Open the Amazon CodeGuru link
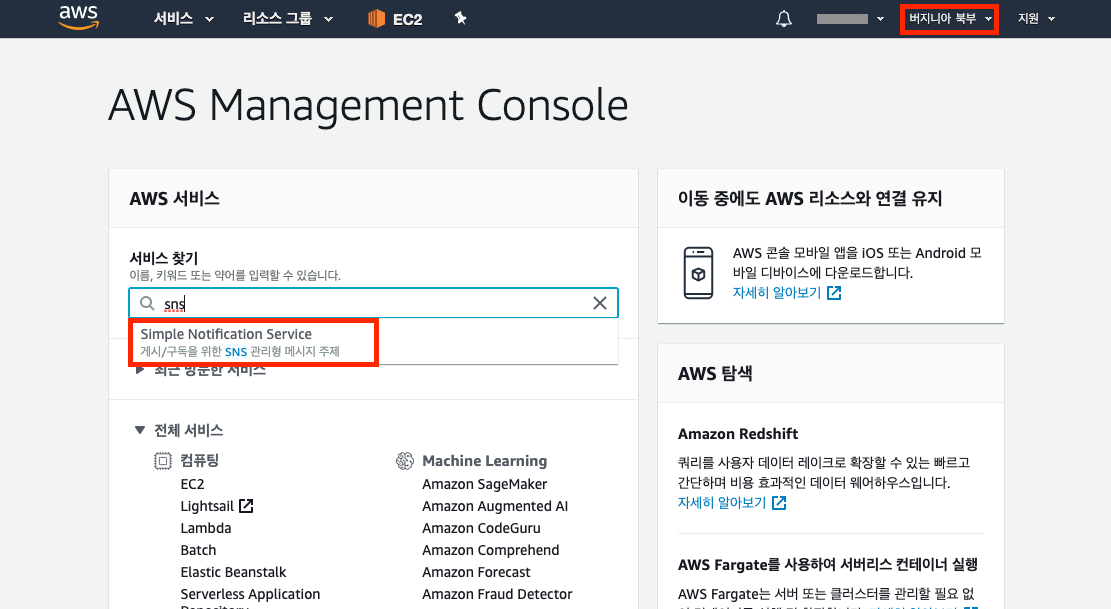This screenshot has height=609, width=1111. (x=481, y=528)
